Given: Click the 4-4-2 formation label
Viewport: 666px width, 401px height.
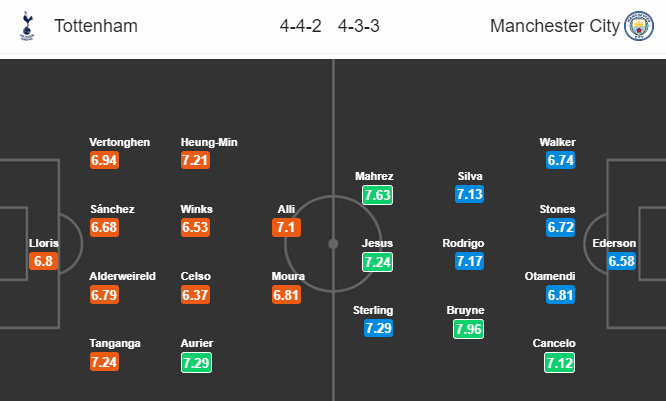Looking at the screenshot, I should (300, 26).
